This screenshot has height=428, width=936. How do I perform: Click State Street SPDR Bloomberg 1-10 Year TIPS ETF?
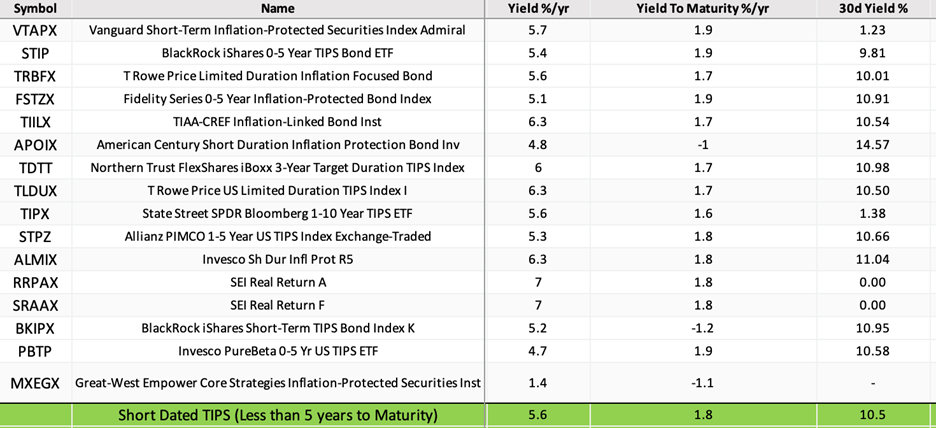pos(277,213)
